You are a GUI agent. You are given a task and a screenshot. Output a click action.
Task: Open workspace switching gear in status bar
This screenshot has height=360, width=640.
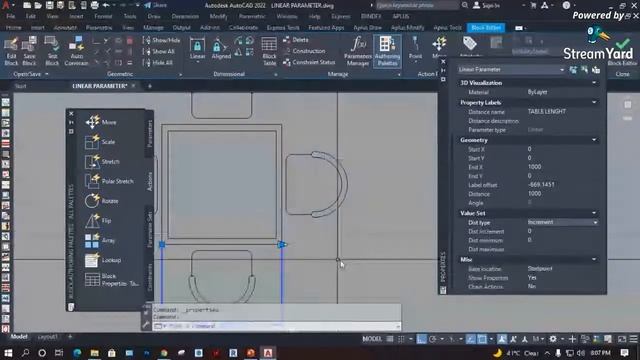553,339
